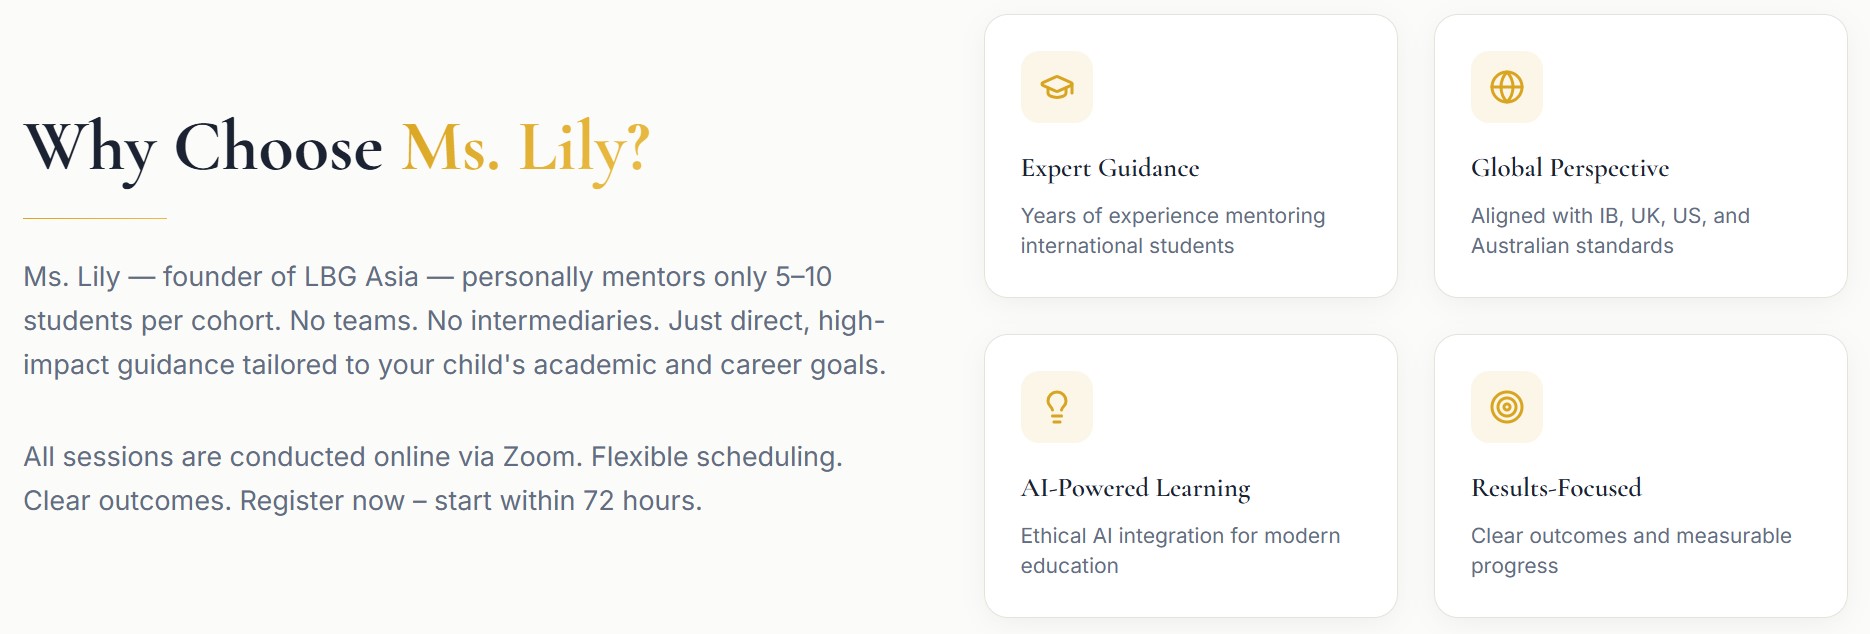Click the target bullseye icon
The height and width of the screenshot is (634, 1870).
(1506, 407)
